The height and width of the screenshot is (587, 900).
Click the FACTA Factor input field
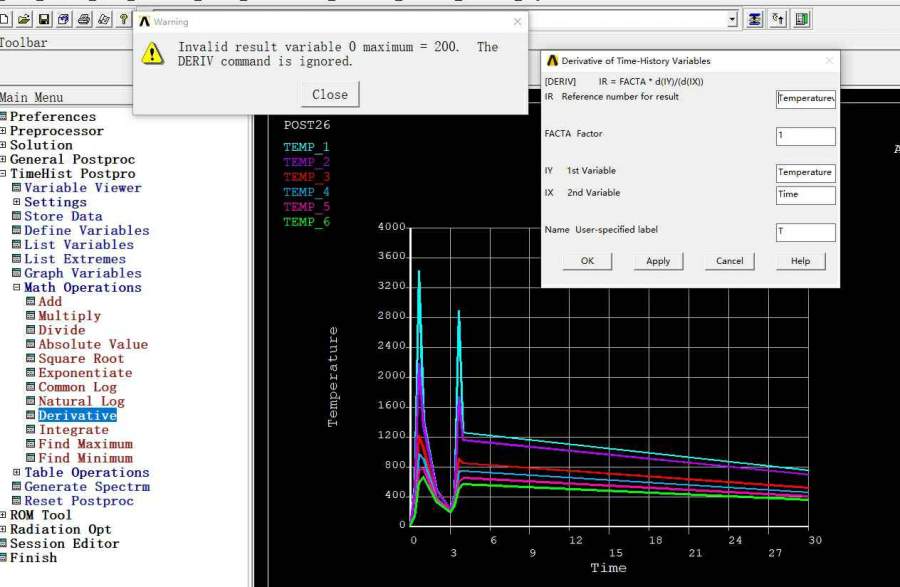point(805,136)
